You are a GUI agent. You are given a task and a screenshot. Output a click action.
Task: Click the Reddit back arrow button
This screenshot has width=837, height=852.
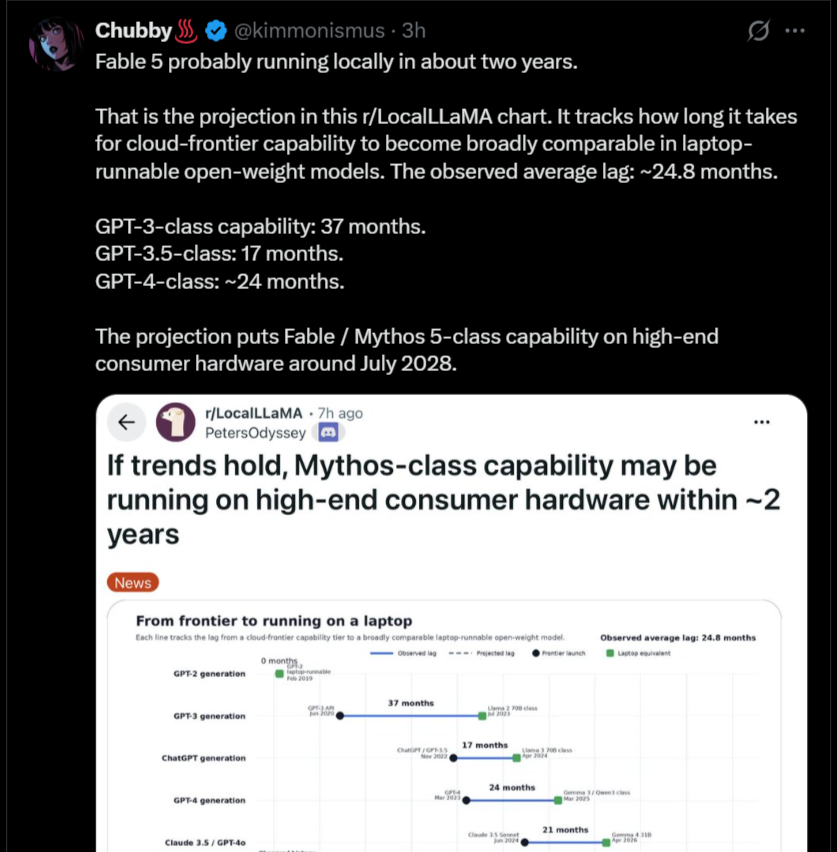pyautogui.click(x=127, y=422)
